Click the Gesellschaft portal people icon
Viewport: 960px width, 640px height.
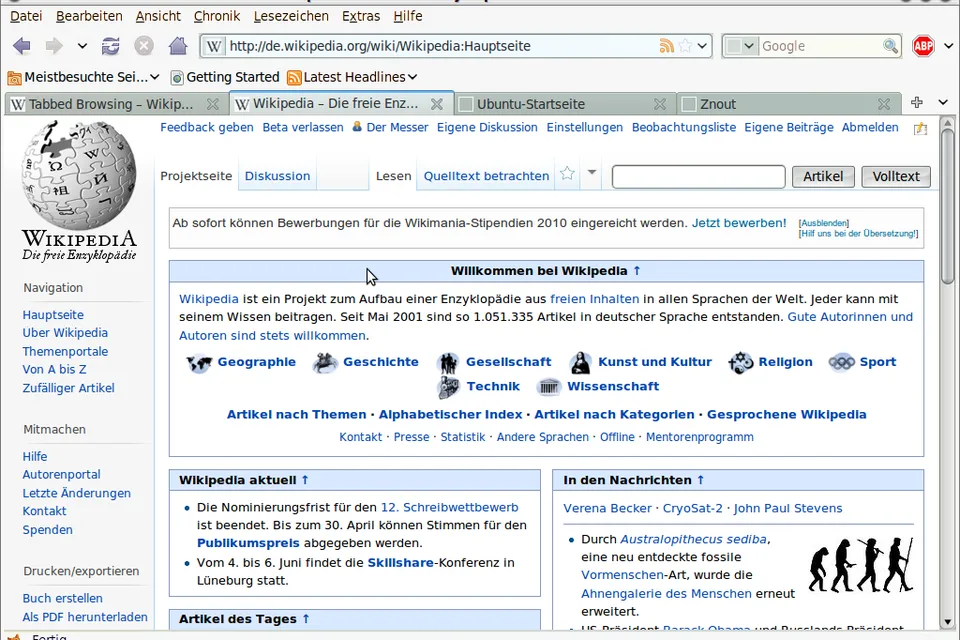coord(448,363)
